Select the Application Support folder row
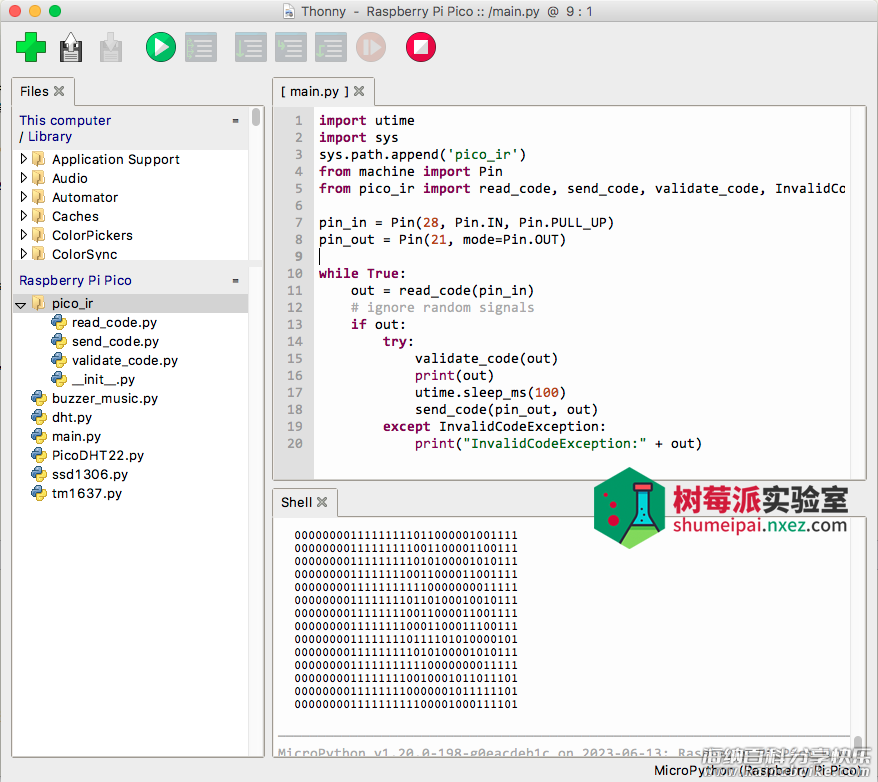The height and width of the screenshot is (782, 878). click(130, 160)
